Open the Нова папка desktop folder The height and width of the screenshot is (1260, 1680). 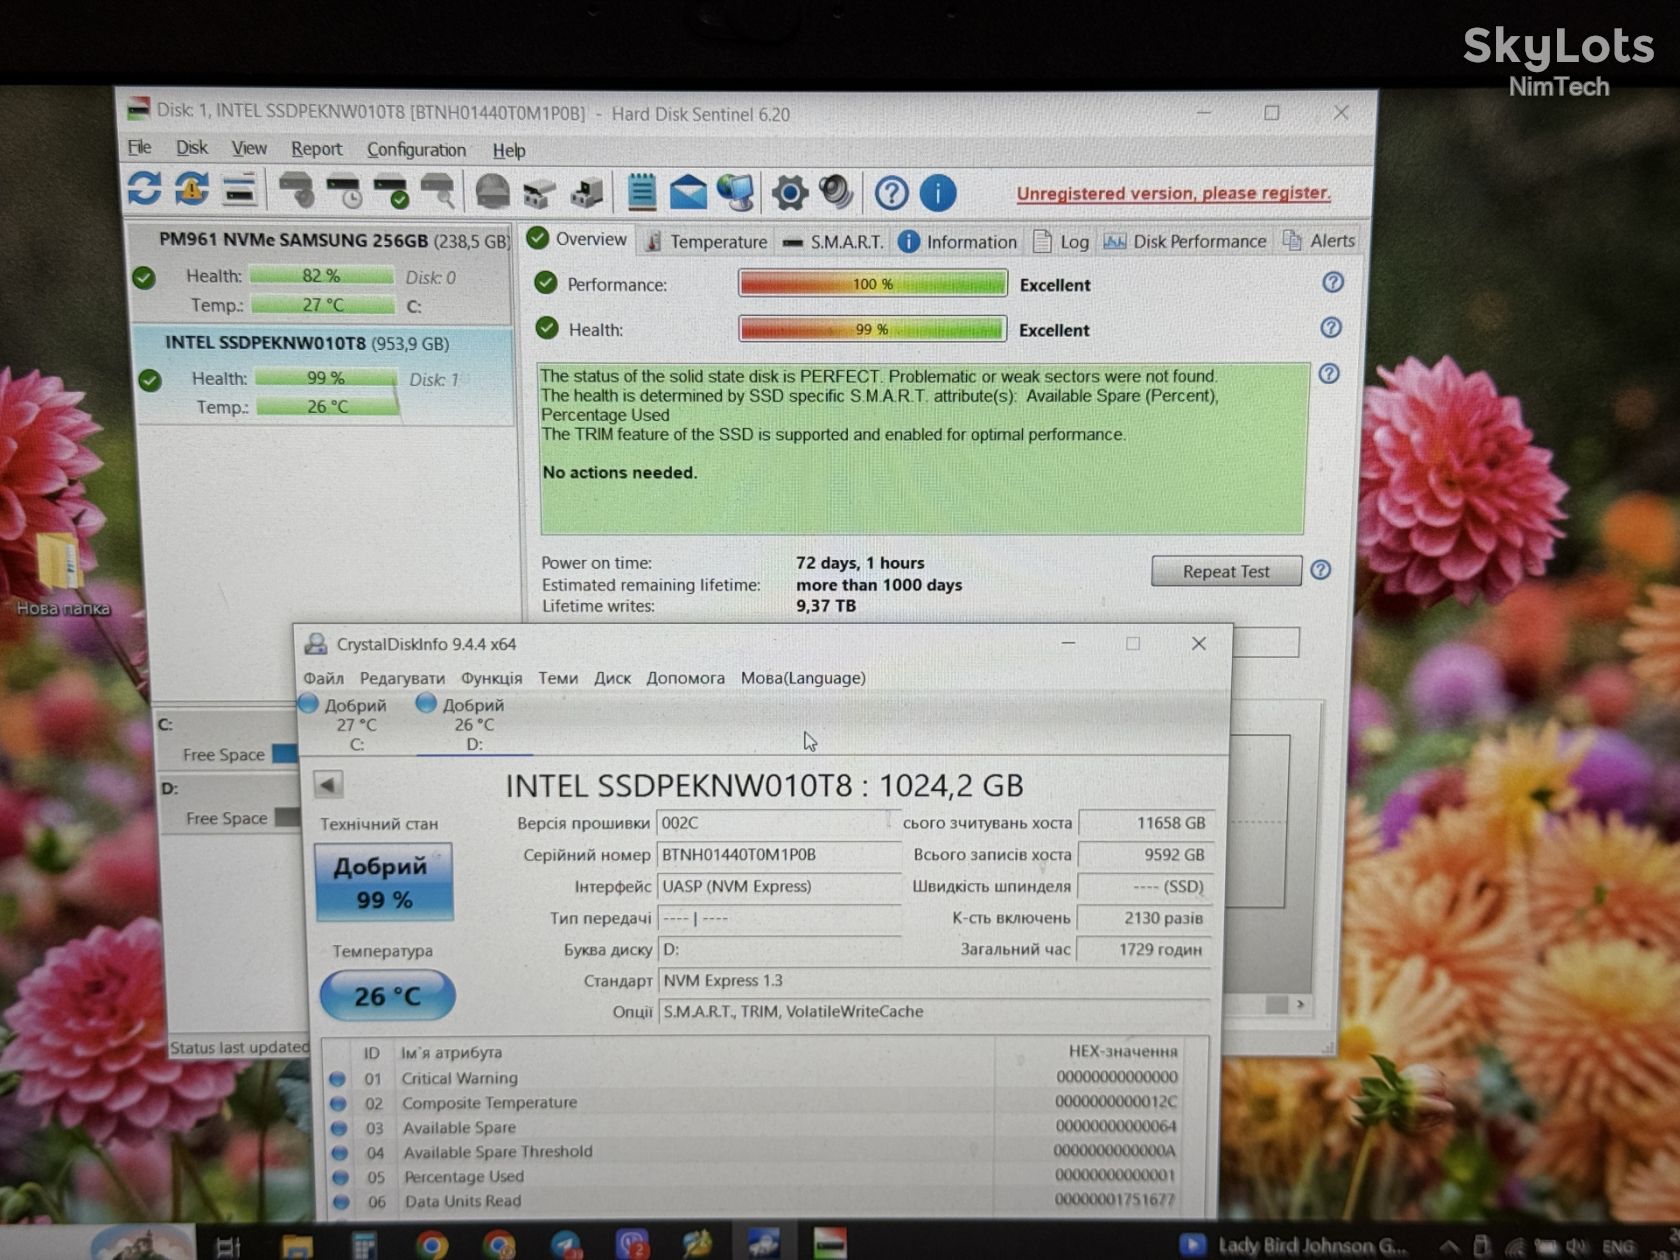[61, 573]
